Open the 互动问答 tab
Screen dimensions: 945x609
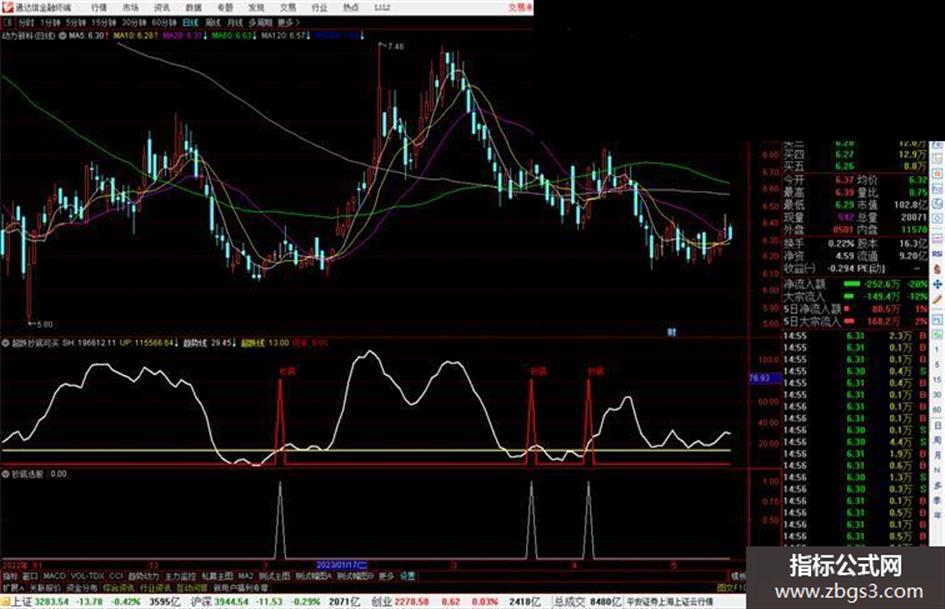192,587
